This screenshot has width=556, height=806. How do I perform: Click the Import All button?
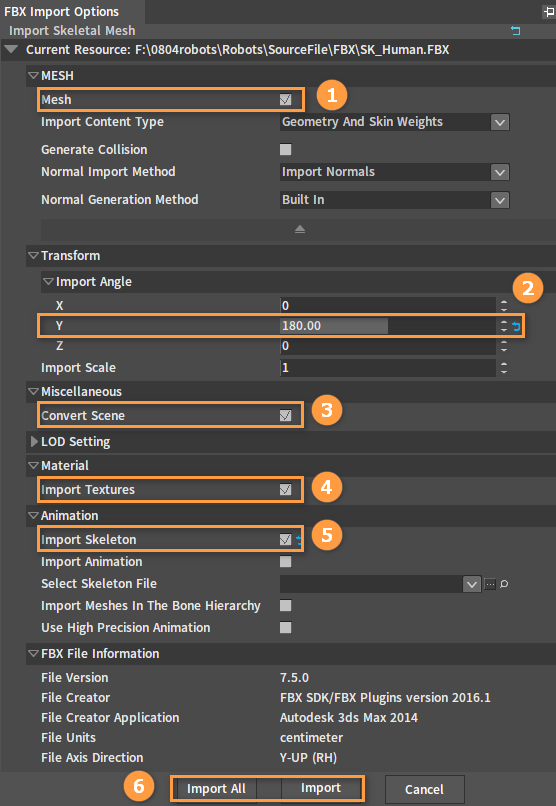(216, 789)
